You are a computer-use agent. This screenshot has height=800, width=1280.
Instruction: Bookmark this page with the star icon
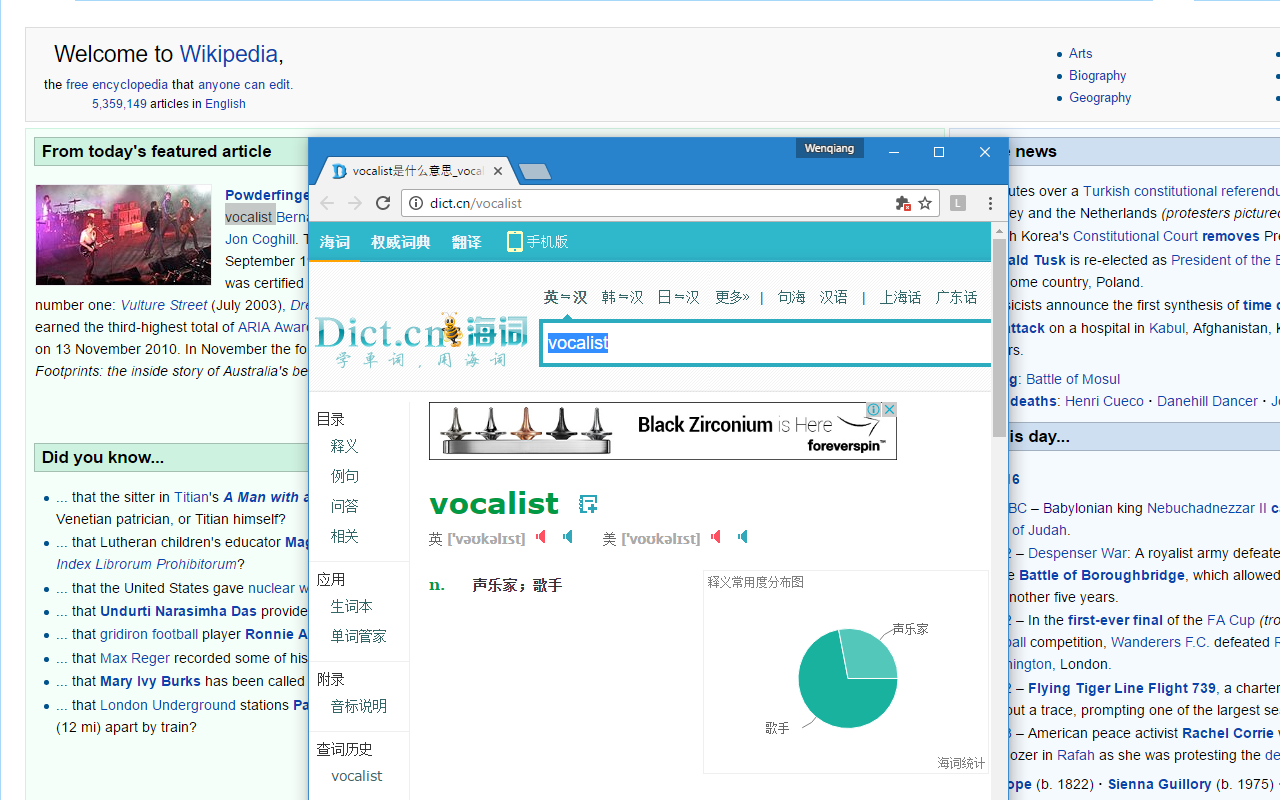point(925,203)
